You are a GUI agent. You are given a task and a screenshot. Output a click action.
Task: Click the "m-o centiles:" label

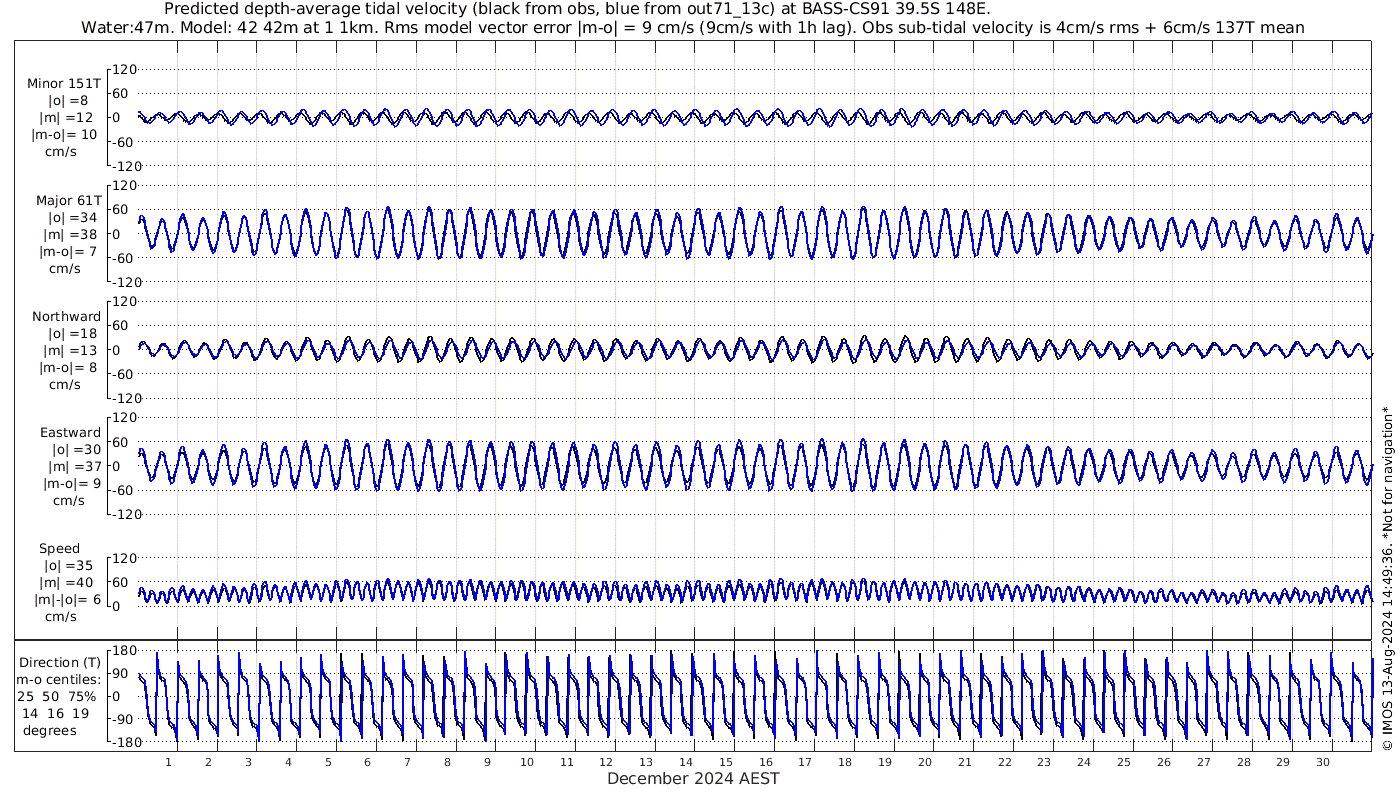point(57,680)
